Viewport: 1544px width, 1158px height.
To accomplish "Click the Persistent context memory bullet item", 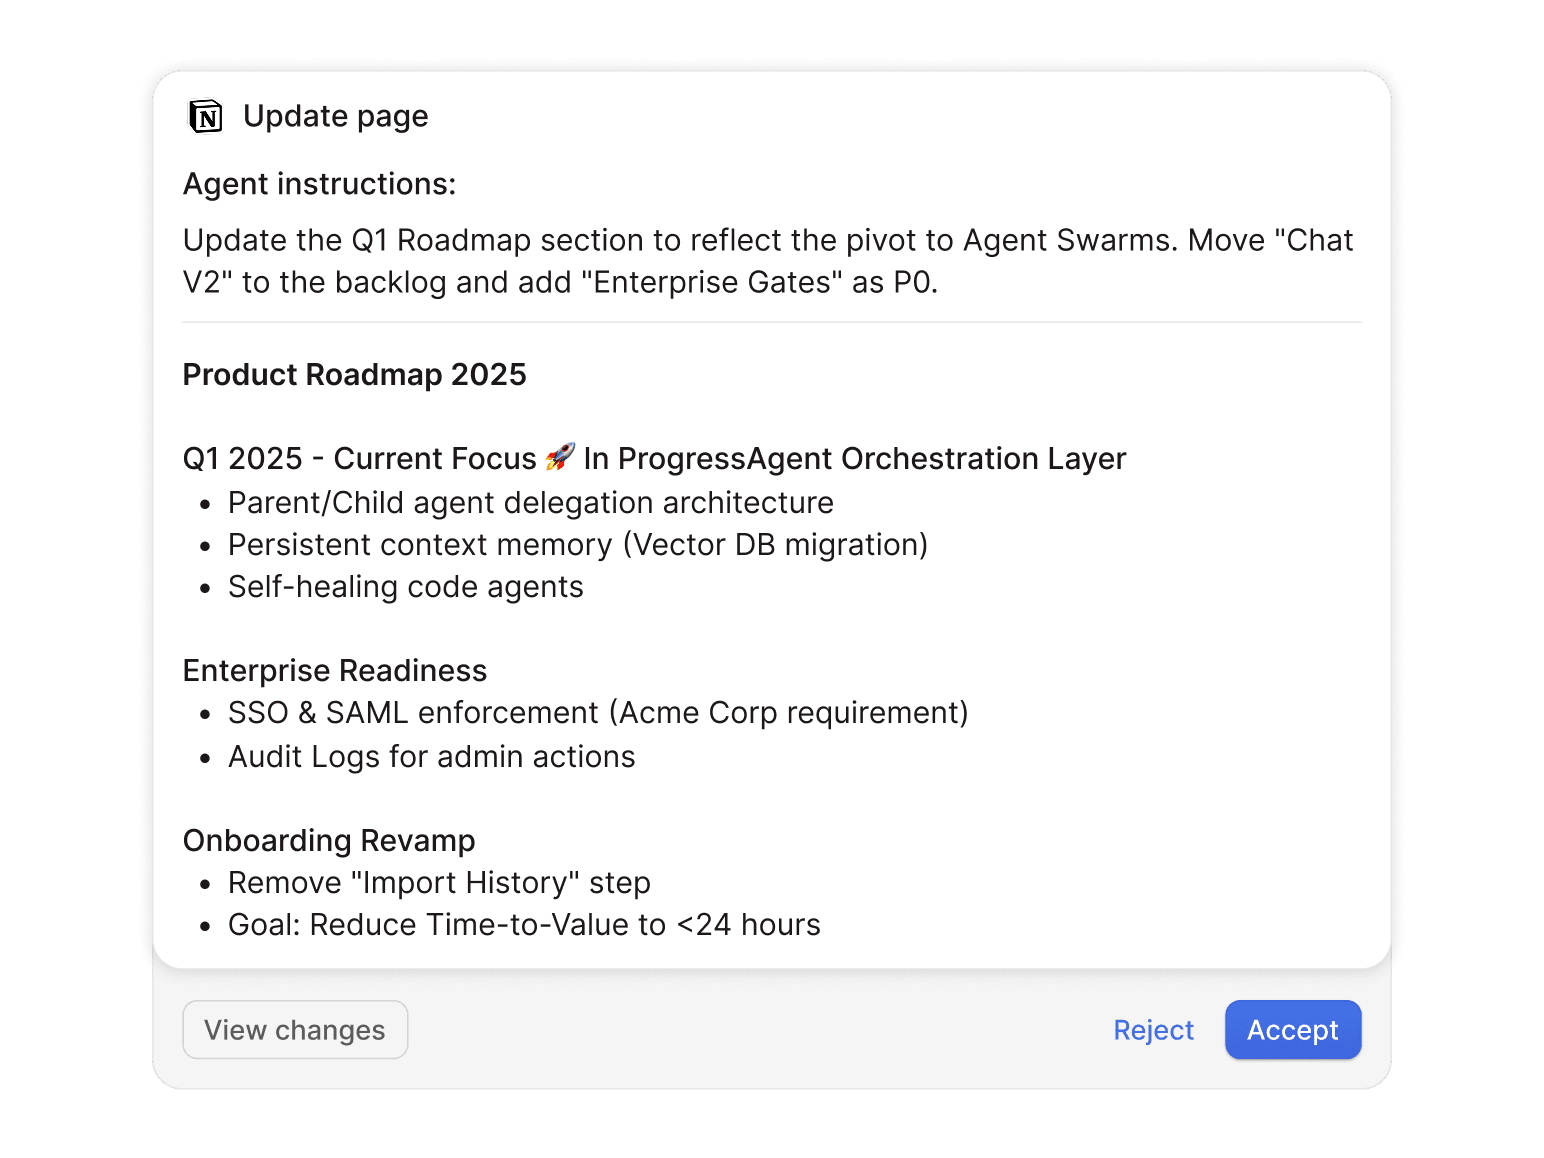I will coord(577,545).
